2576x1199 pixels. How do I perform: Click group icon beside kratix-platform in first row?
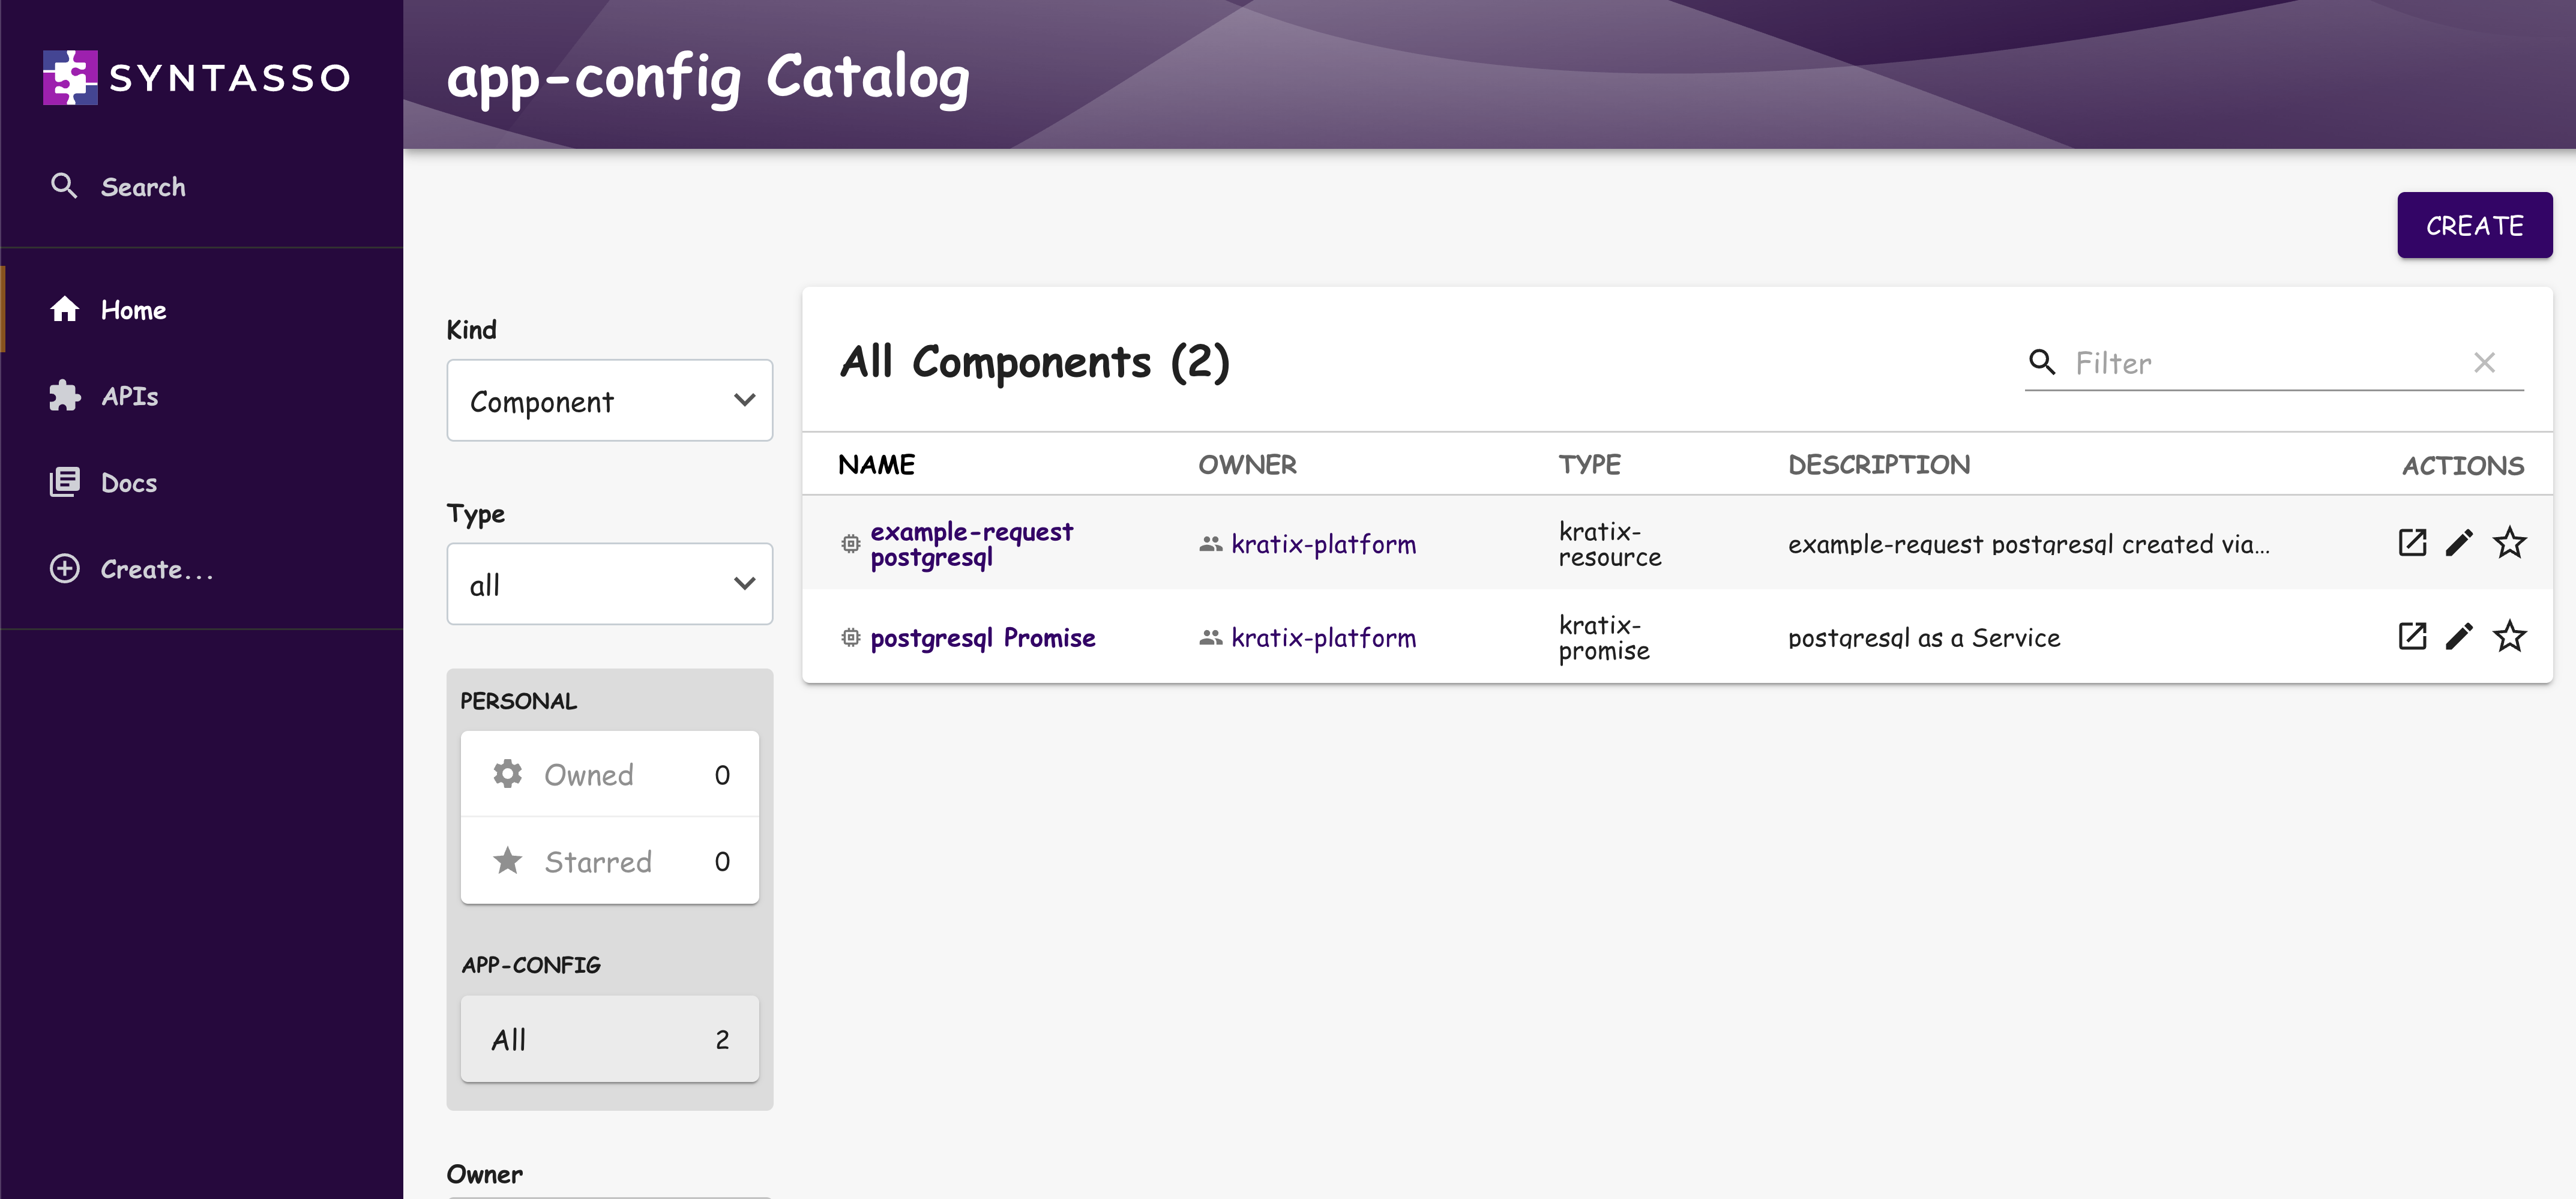click(1210, 544)
